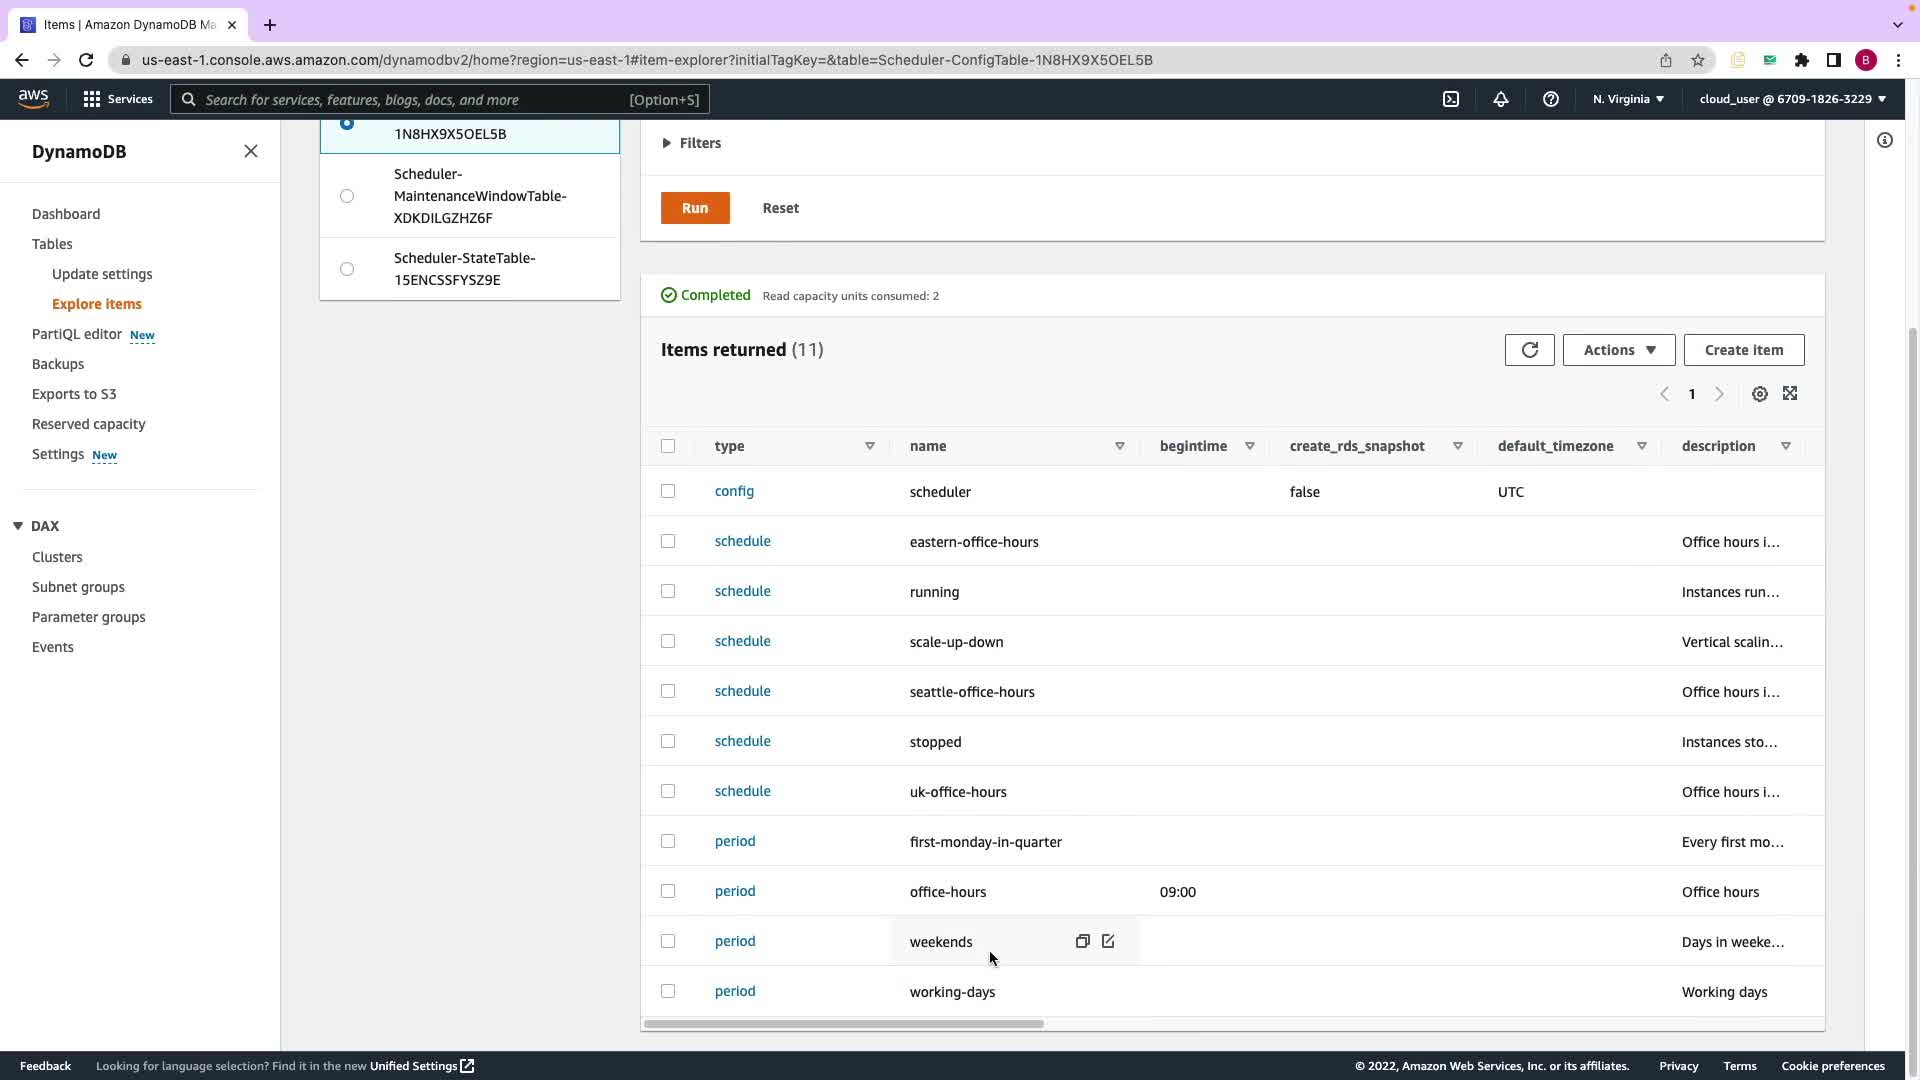1920x1080 pixels.
Task: Open N. Virginia region selector
Action: point(1628,99)
